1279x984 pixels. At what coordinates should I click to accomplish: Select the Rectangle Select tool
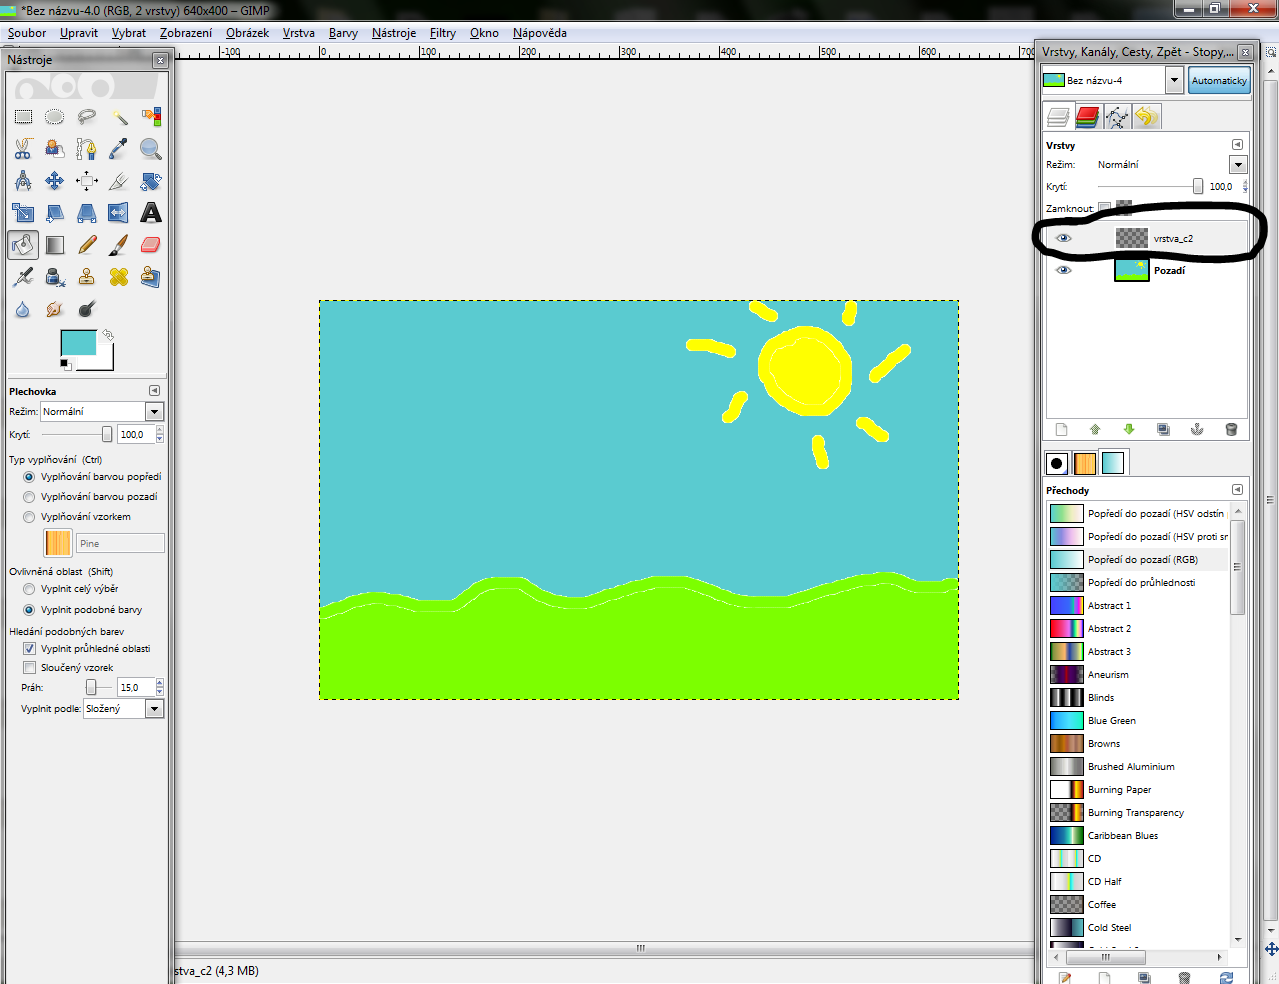coord(23,117)
